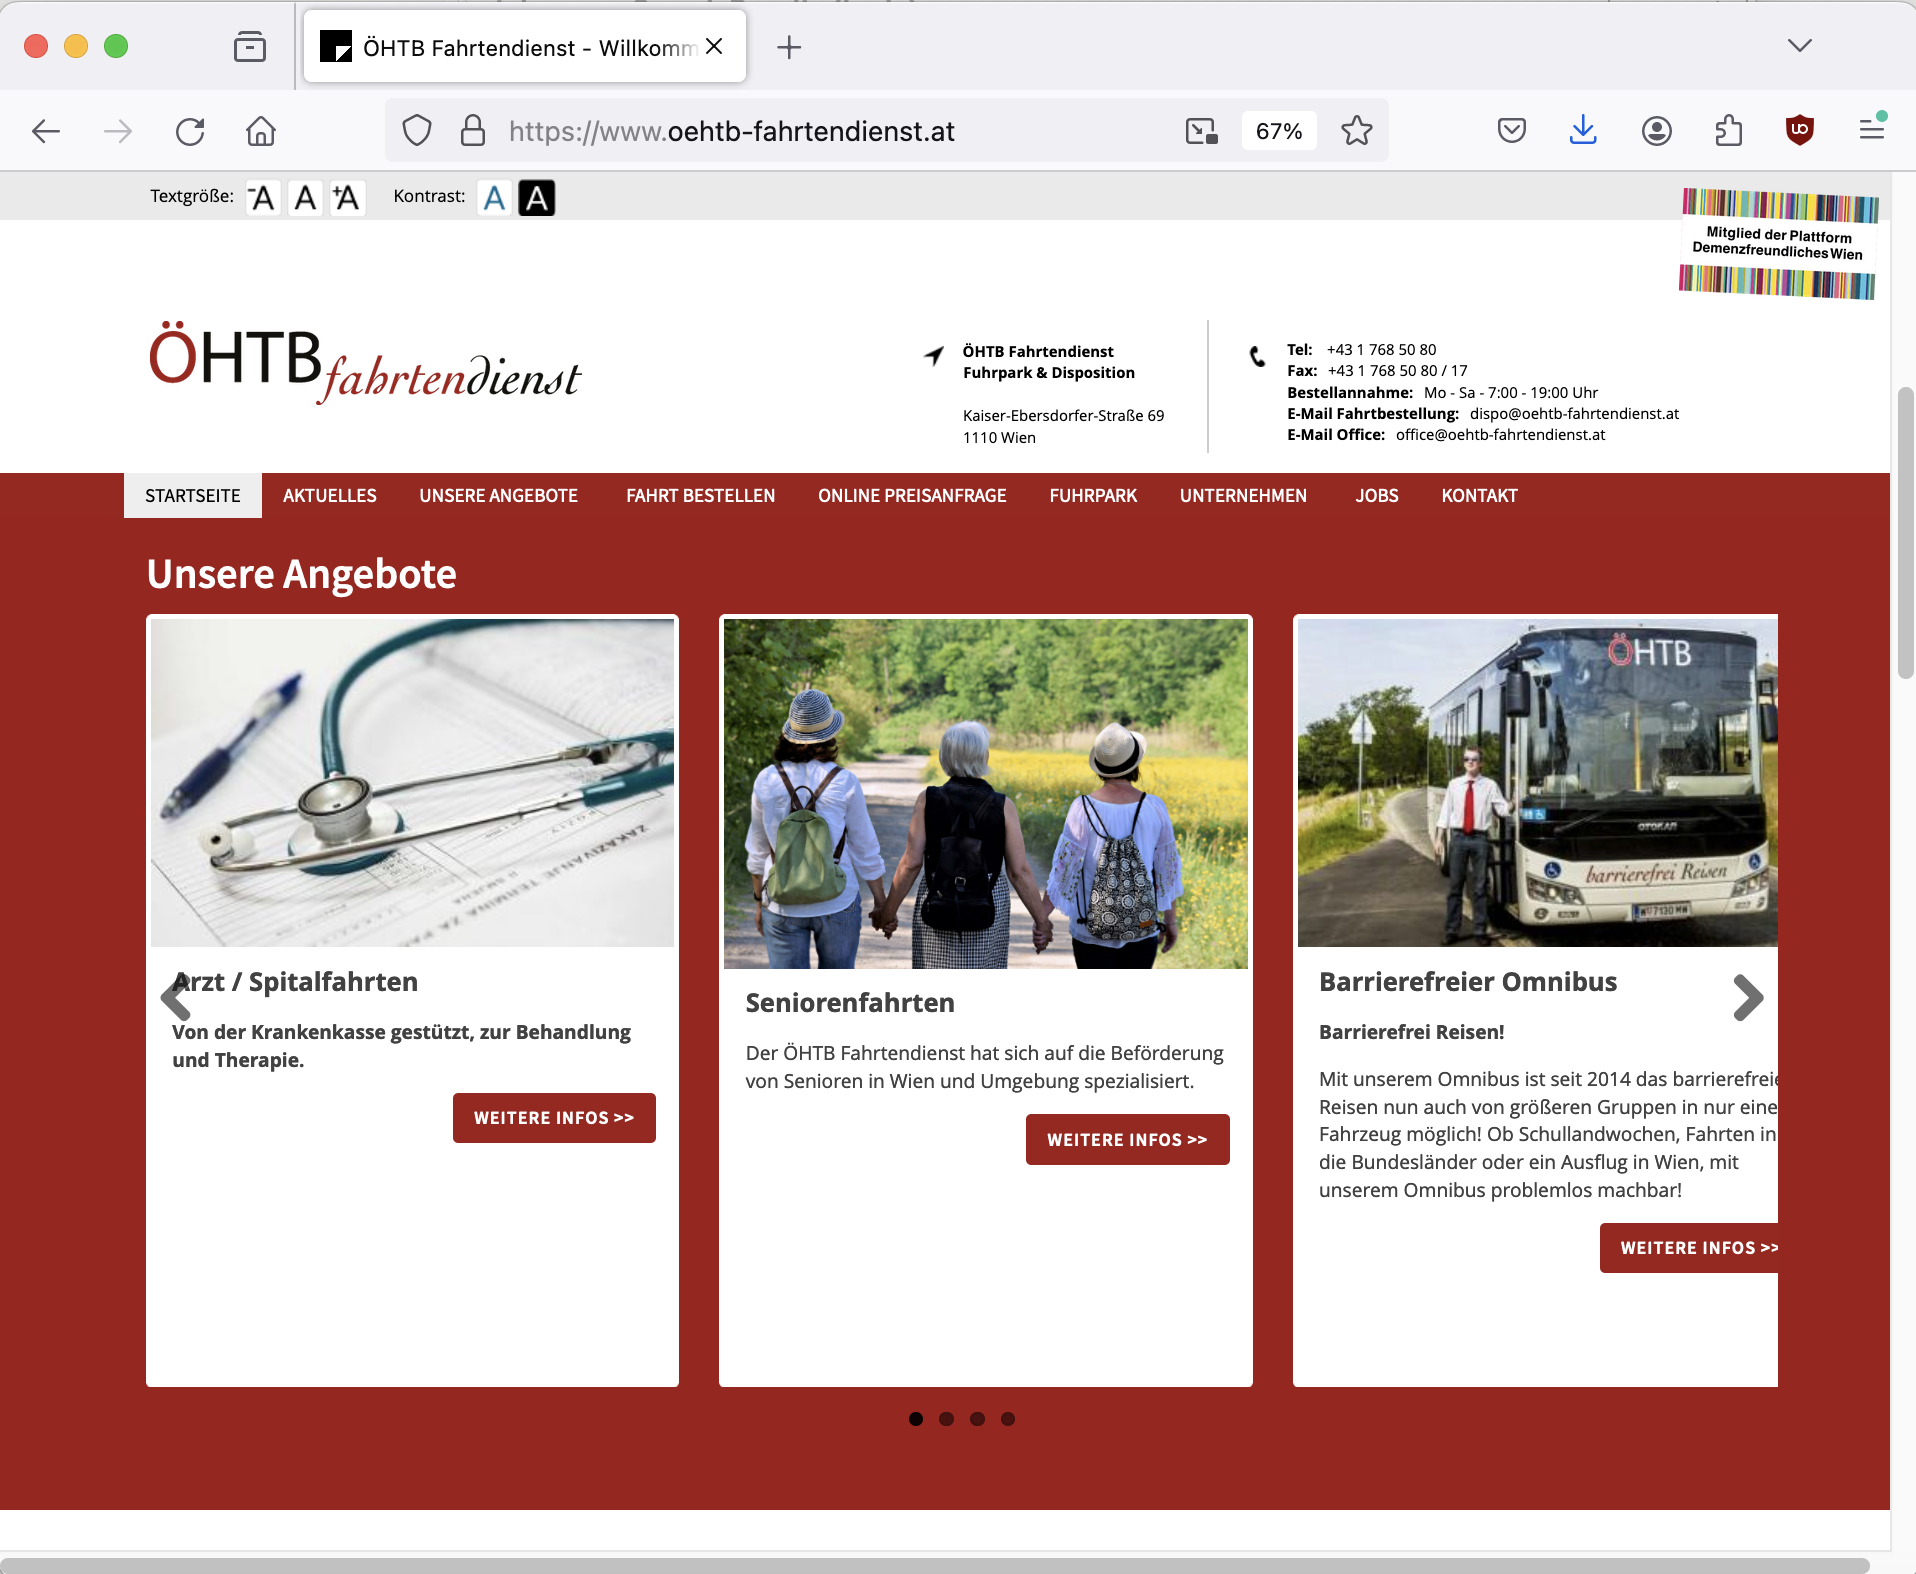1916x1574 pixels.
Task: Reload the current page
Action: pos(190,131)
